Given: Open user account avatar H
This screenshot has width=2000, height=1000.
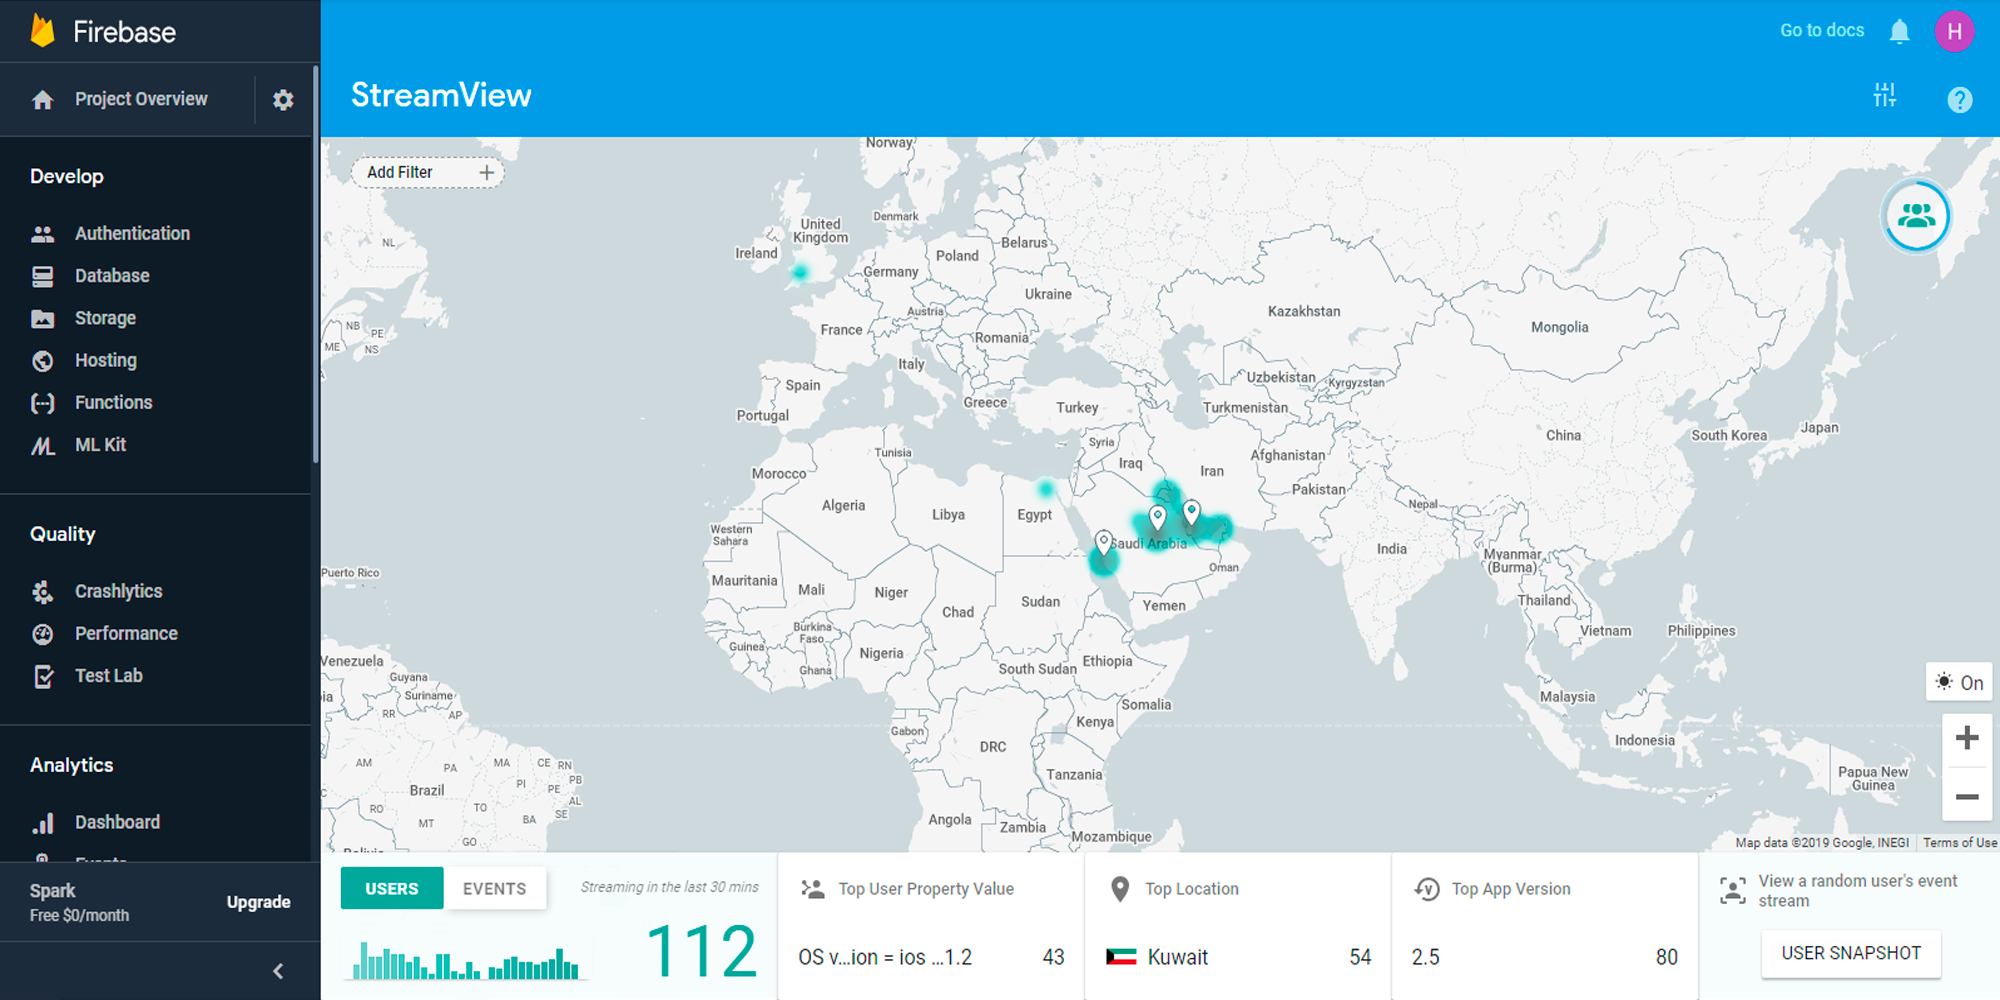Looking at the screenshot, I should click(x=1954, y=32).
